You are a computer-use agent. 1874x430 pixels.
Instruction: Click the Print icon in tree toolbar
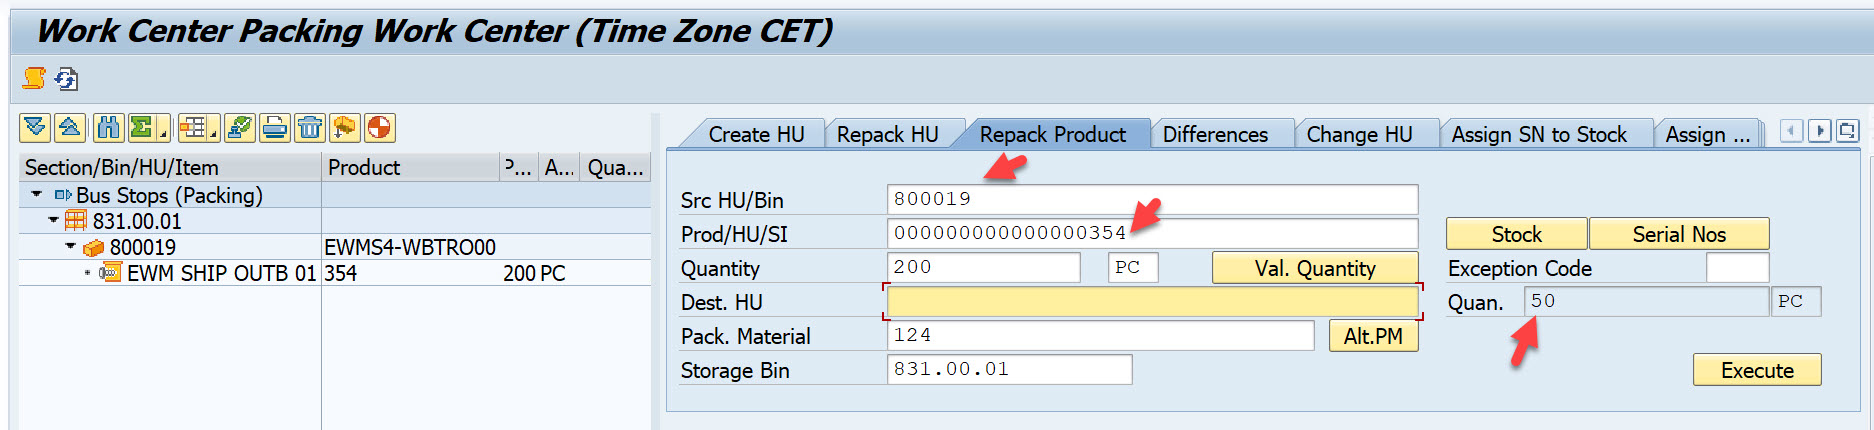275,128
